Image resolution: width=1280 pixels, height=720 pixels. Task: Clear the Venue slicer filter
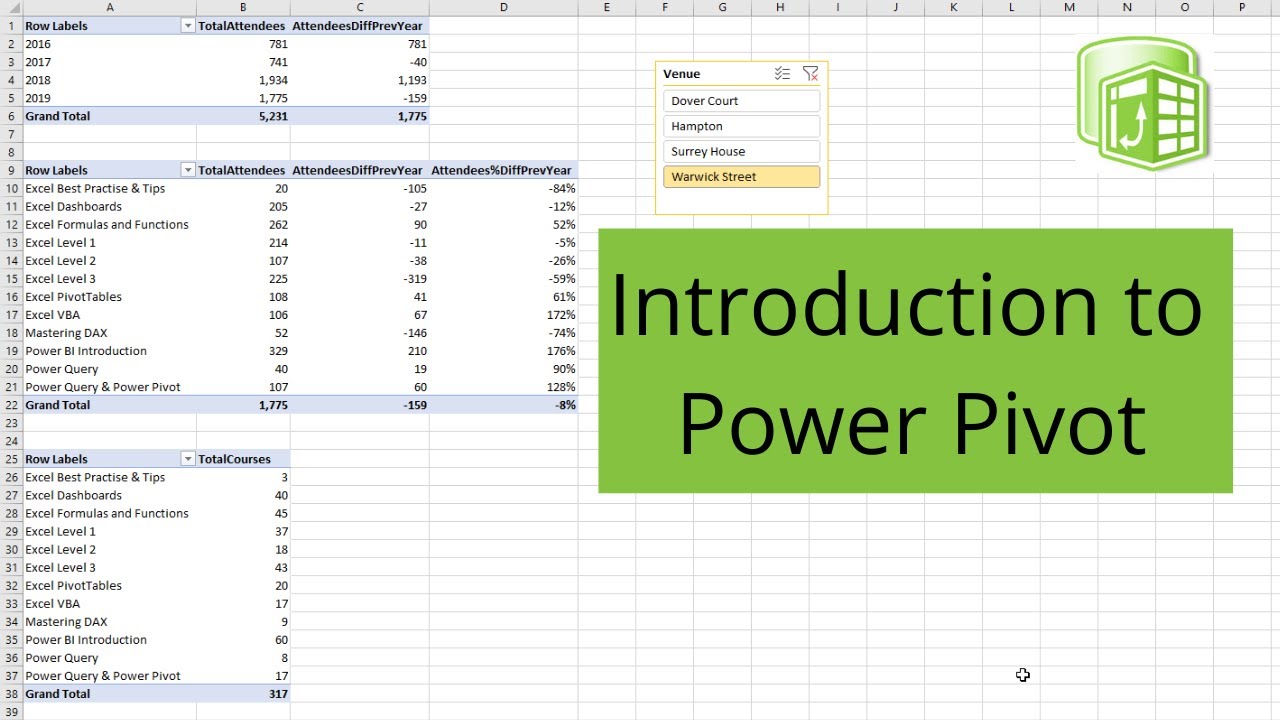pos(811,73)
